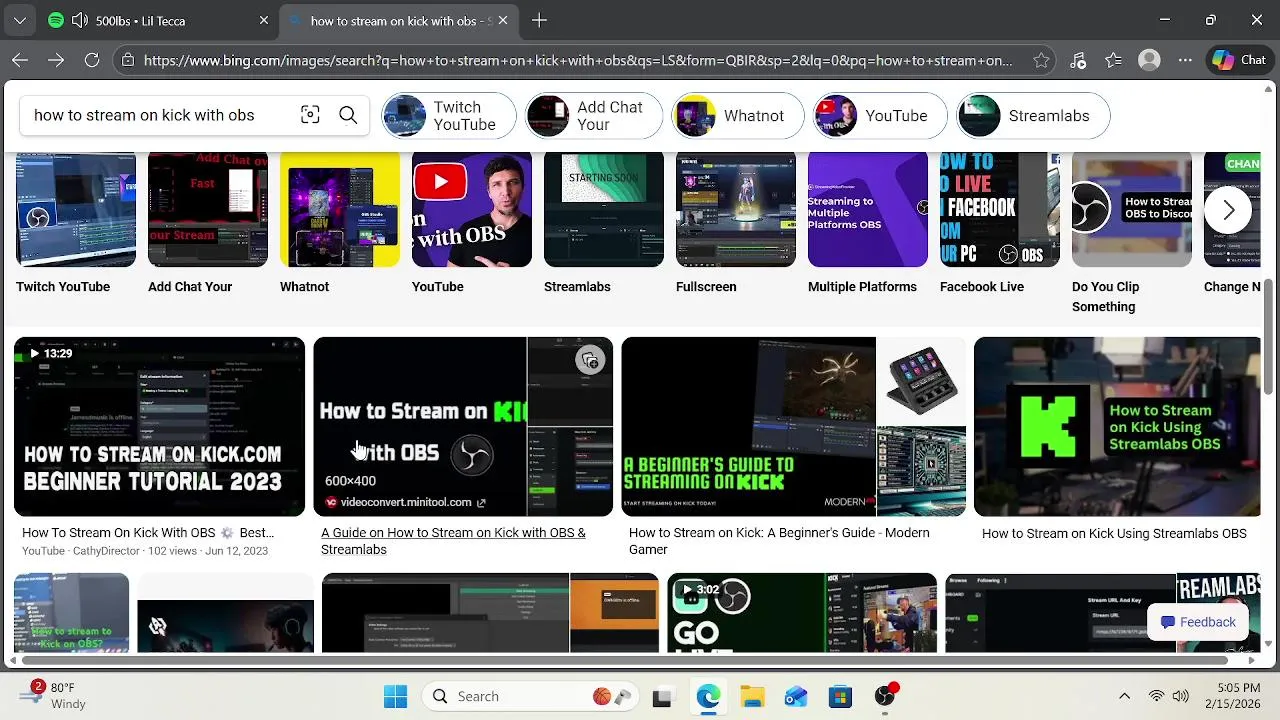Open Task View on the taskbar

pos(662,696)
